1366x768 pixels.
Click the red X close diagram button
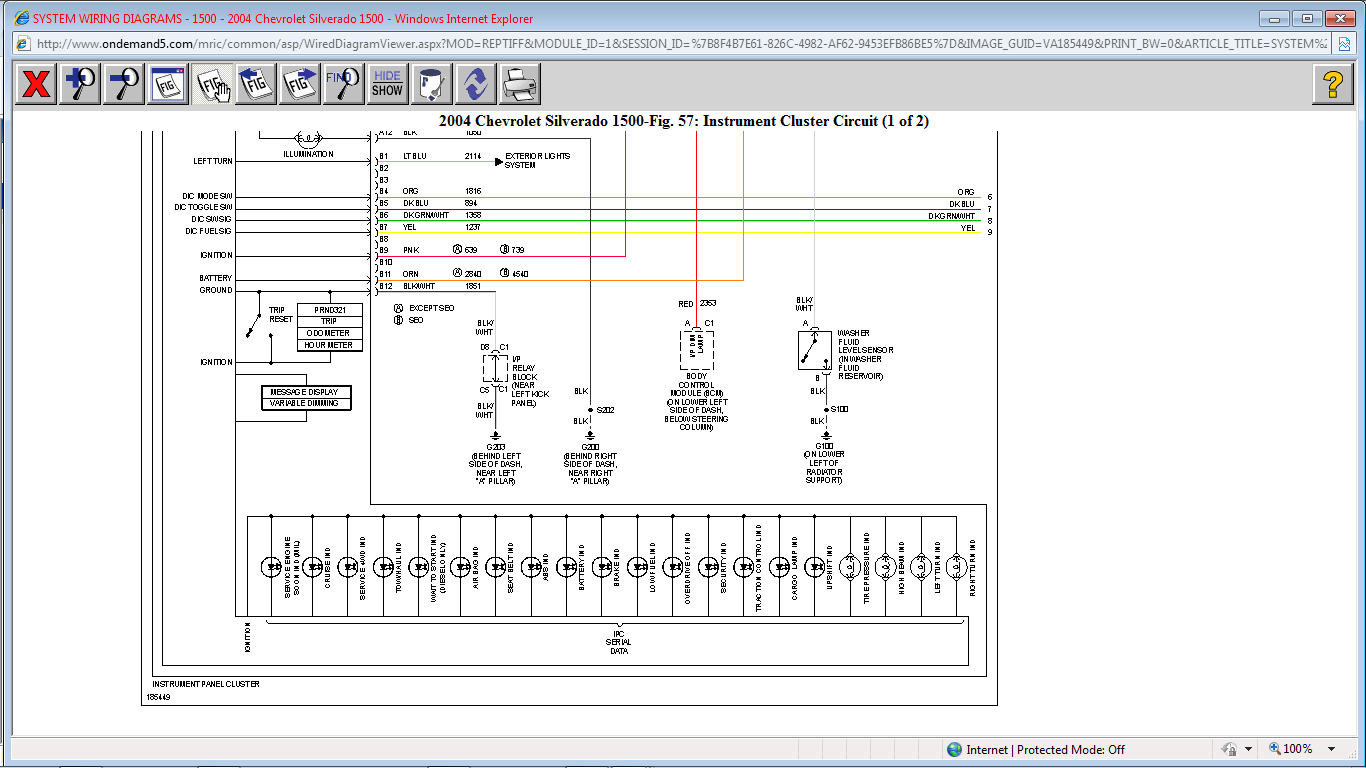tap(36, 84)
